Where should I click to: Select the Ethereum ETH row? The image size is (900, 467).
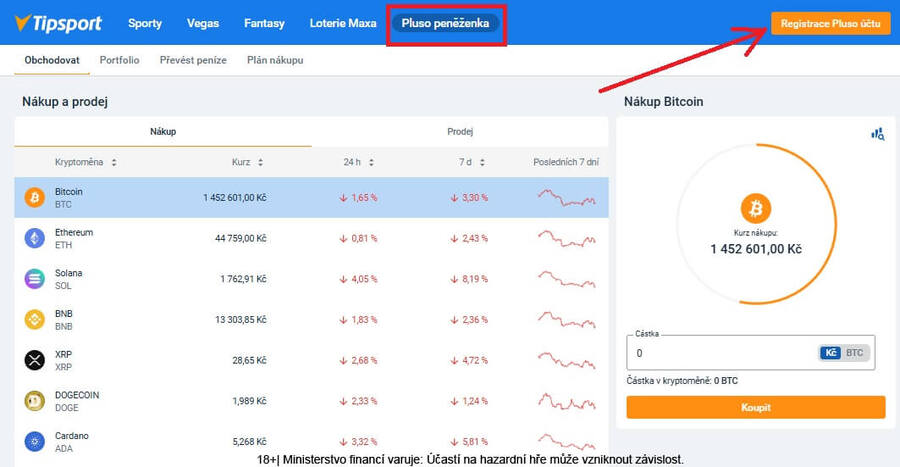(311, 238)
